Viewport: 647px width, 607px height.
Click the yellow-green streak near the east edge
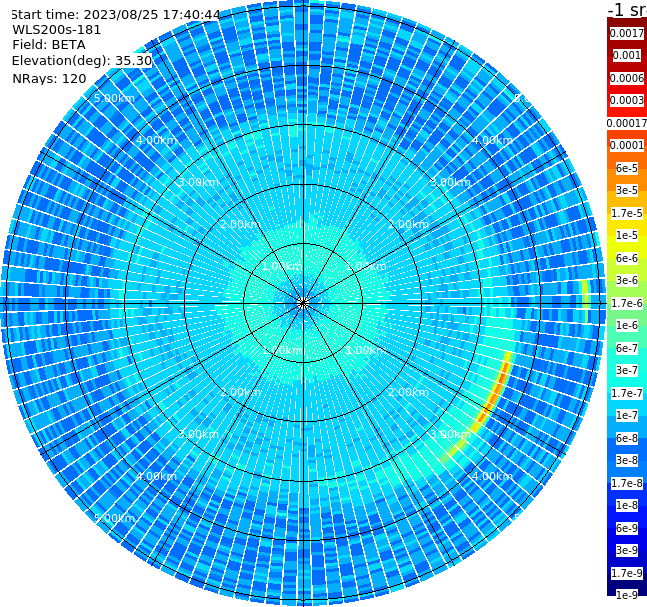(x=585, y=301)
